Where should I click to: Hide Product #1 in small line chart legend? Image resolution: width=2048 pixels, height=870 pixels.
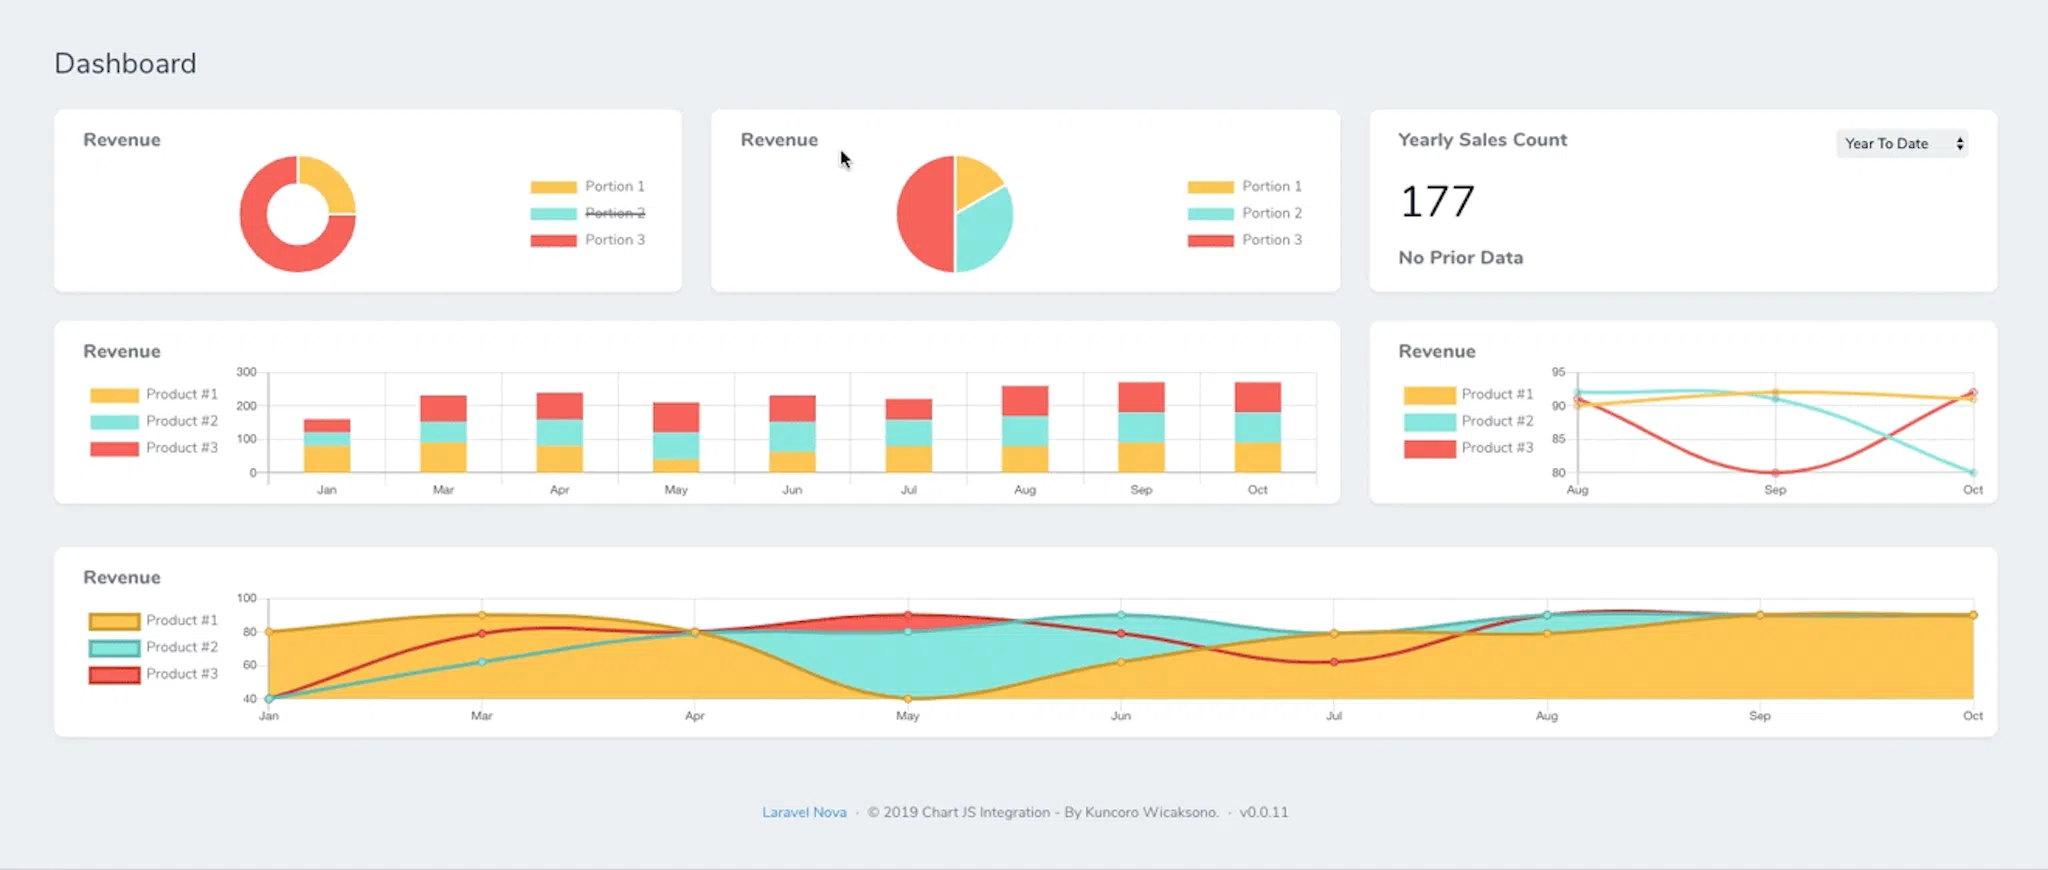point(1468,394)
